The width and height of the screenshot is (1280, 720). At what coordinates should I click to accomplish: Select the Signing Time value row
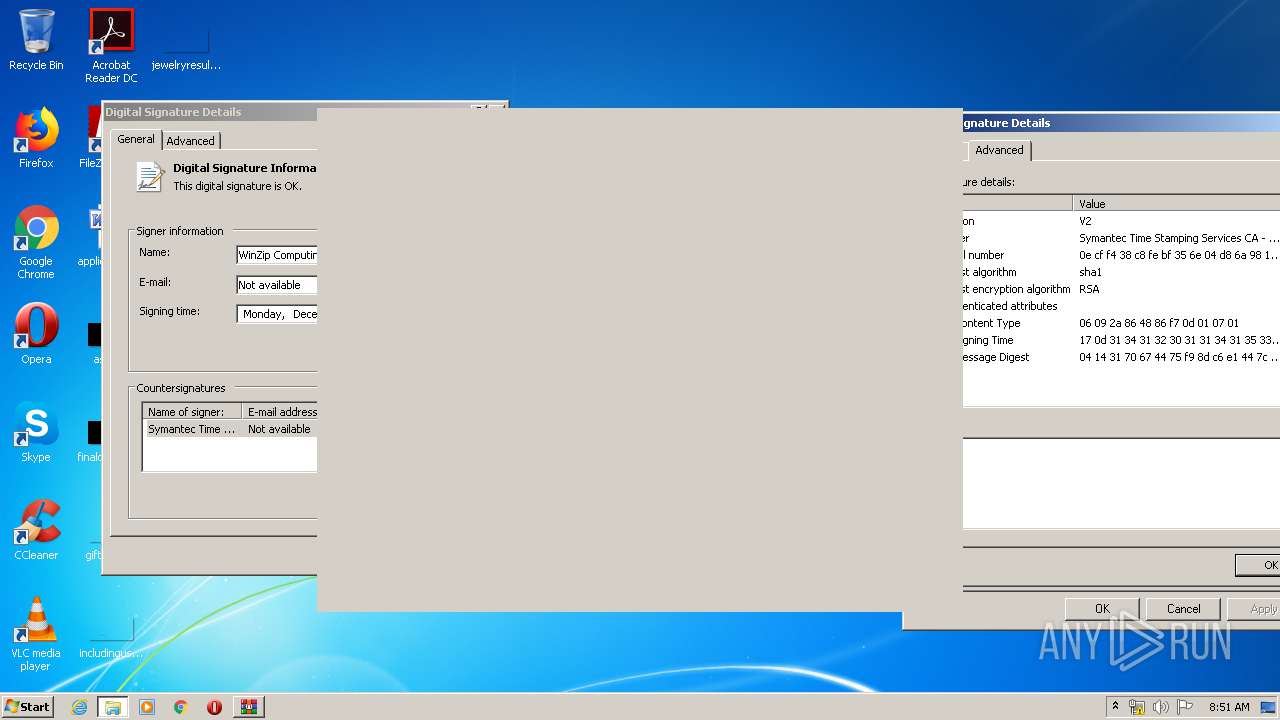[x=1121, y=340]
